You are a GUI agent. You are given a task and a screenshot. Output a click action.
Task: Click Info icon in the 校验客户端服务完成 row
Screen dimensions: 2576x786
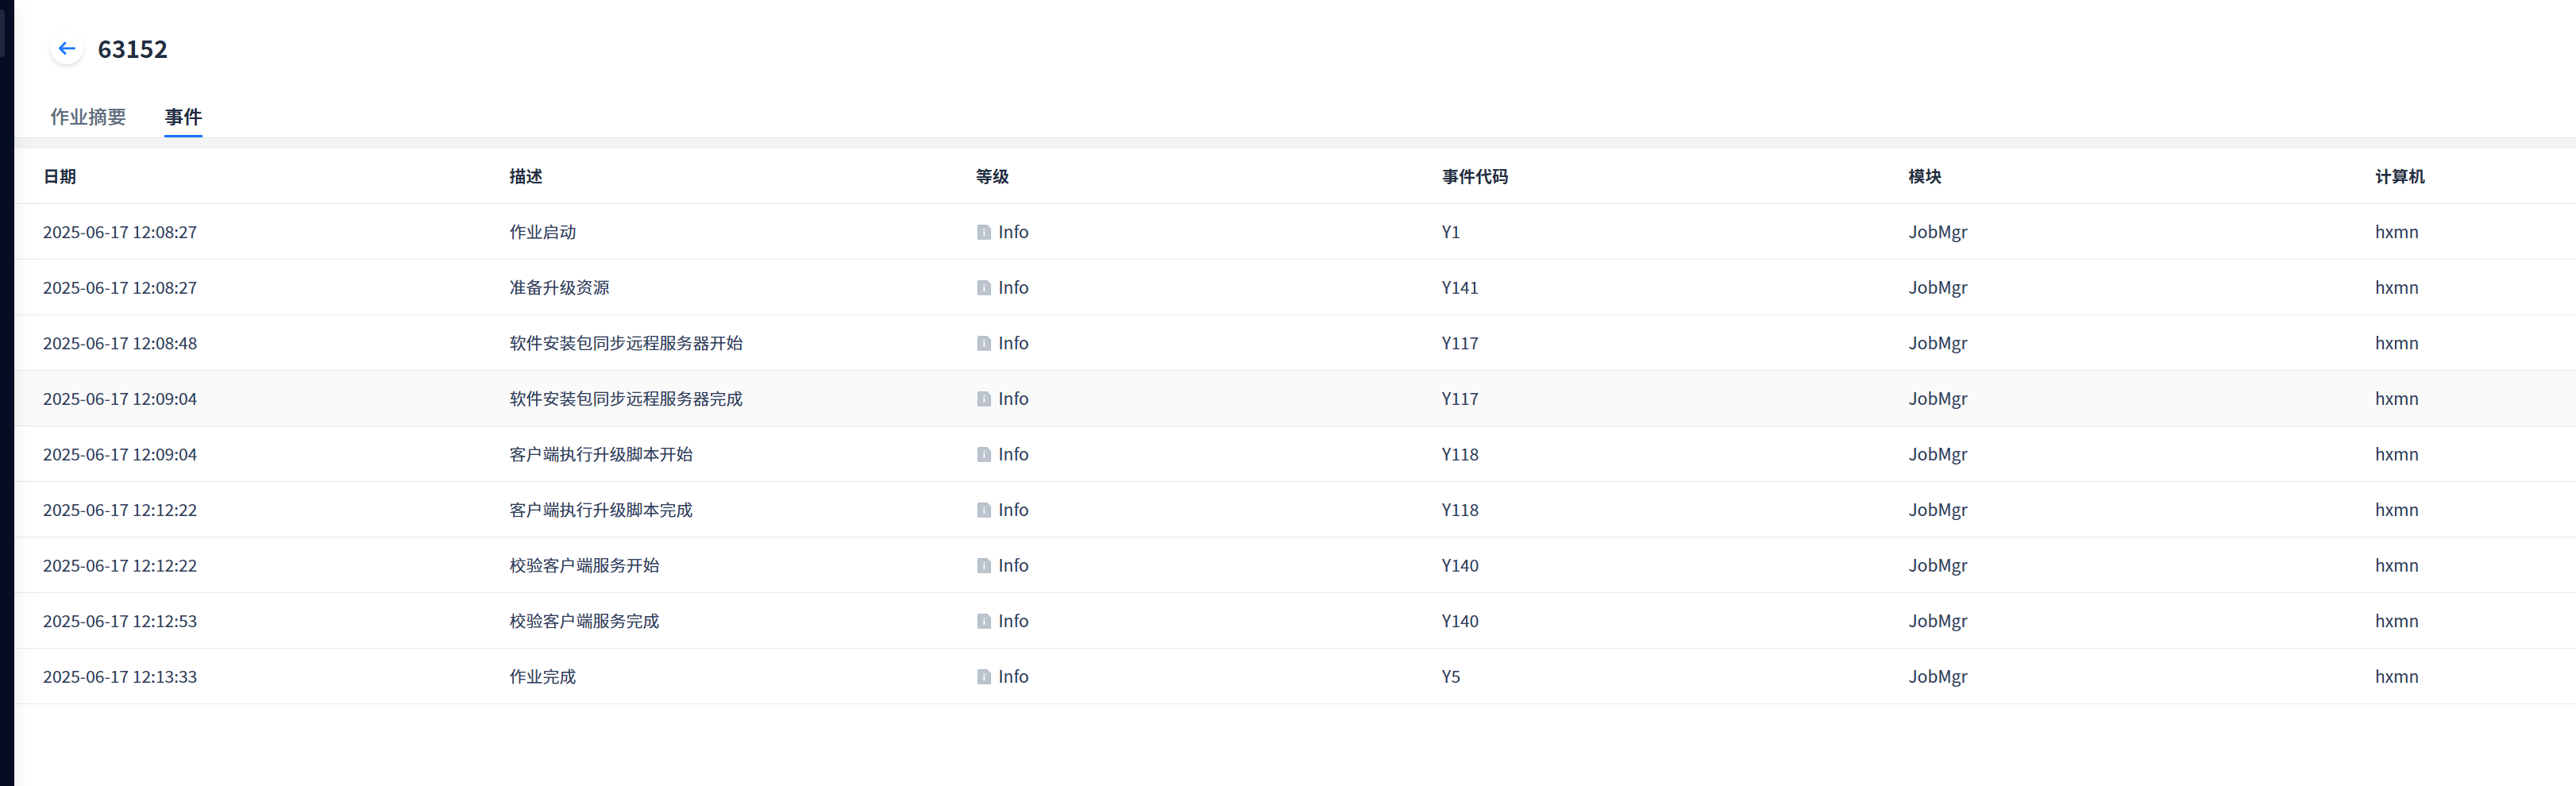pyautogui.click(x=984, y=621)
